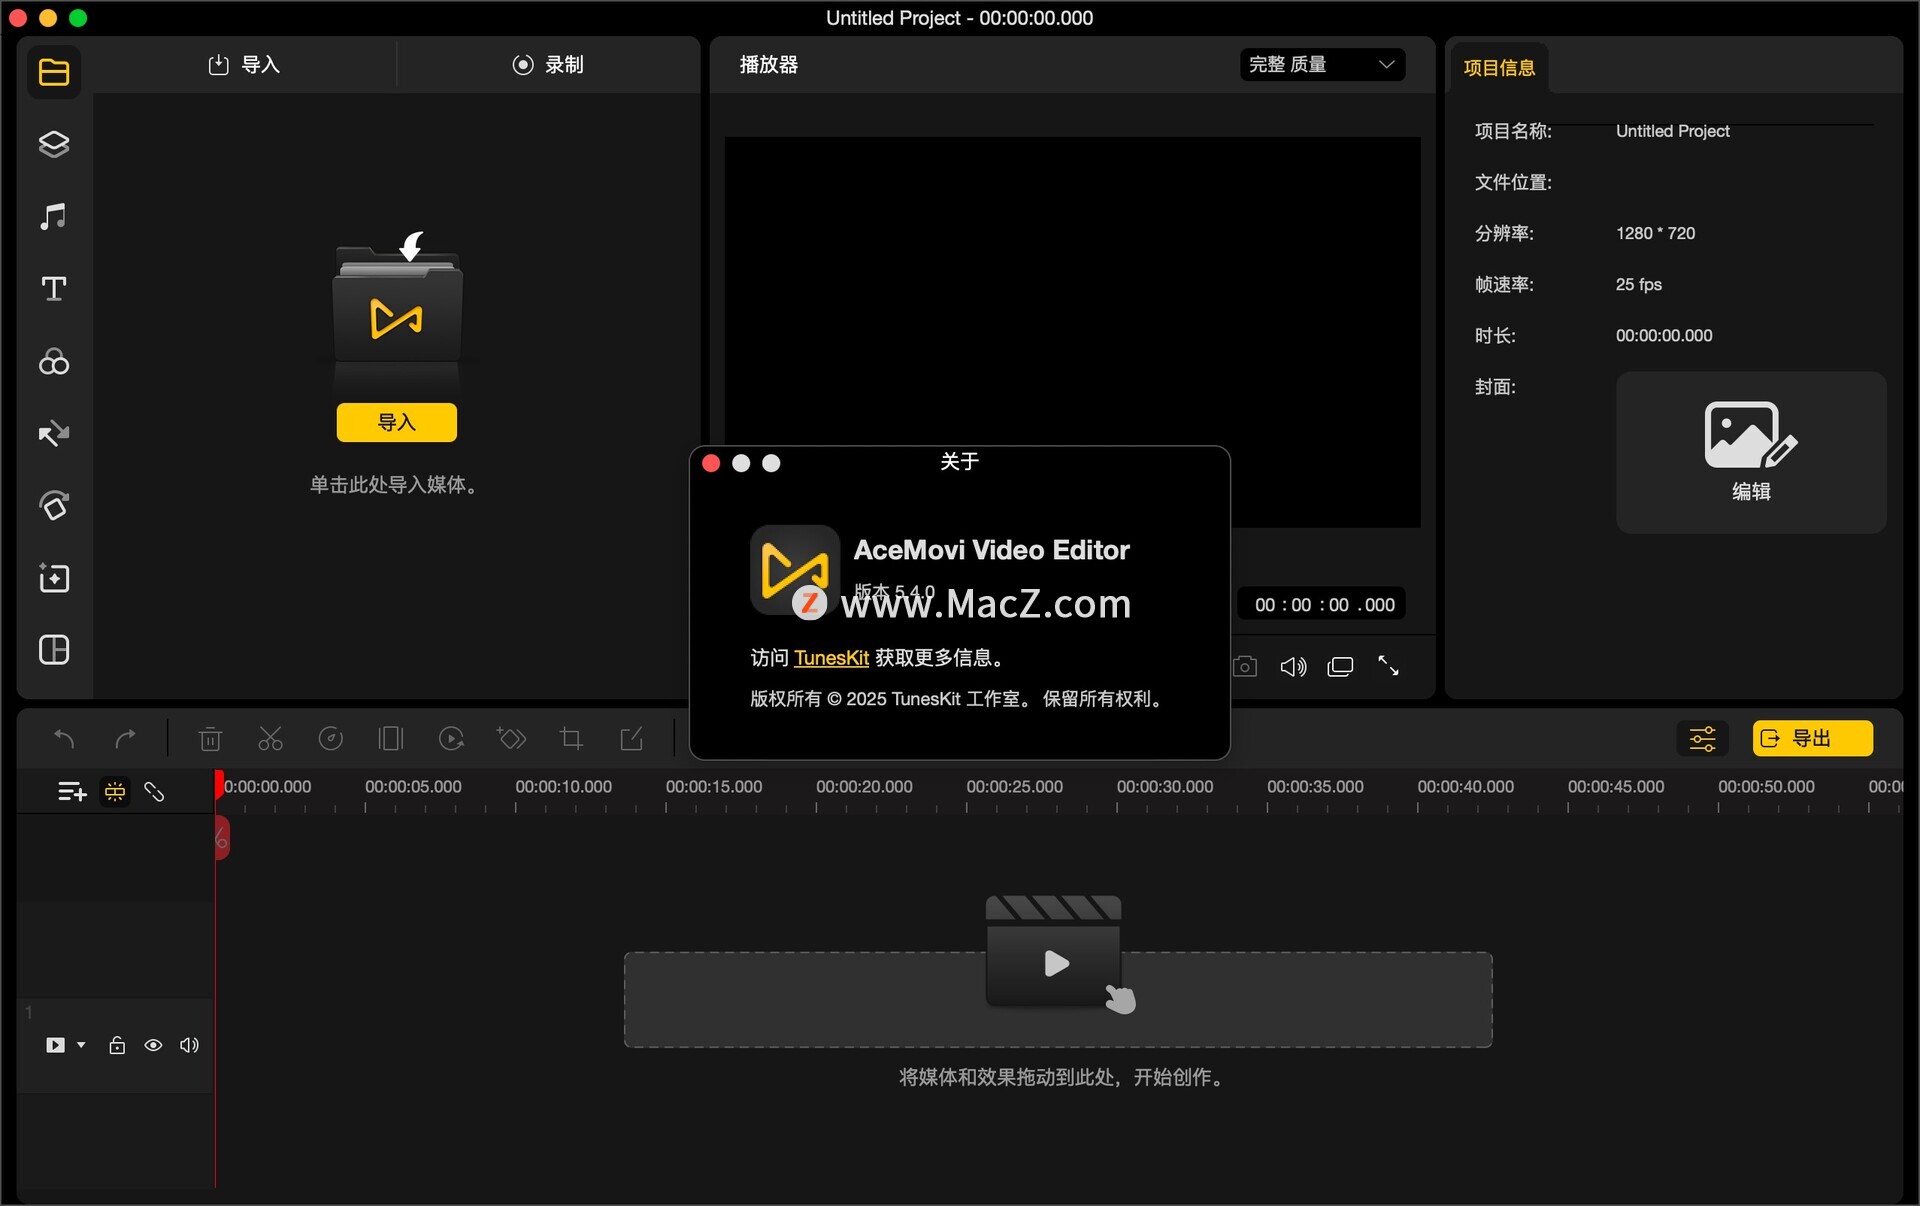The height and width of the screenshot is (1206, 1920).
Task: Click the player volume speaker icon
Action: [x=1293, y=666]
